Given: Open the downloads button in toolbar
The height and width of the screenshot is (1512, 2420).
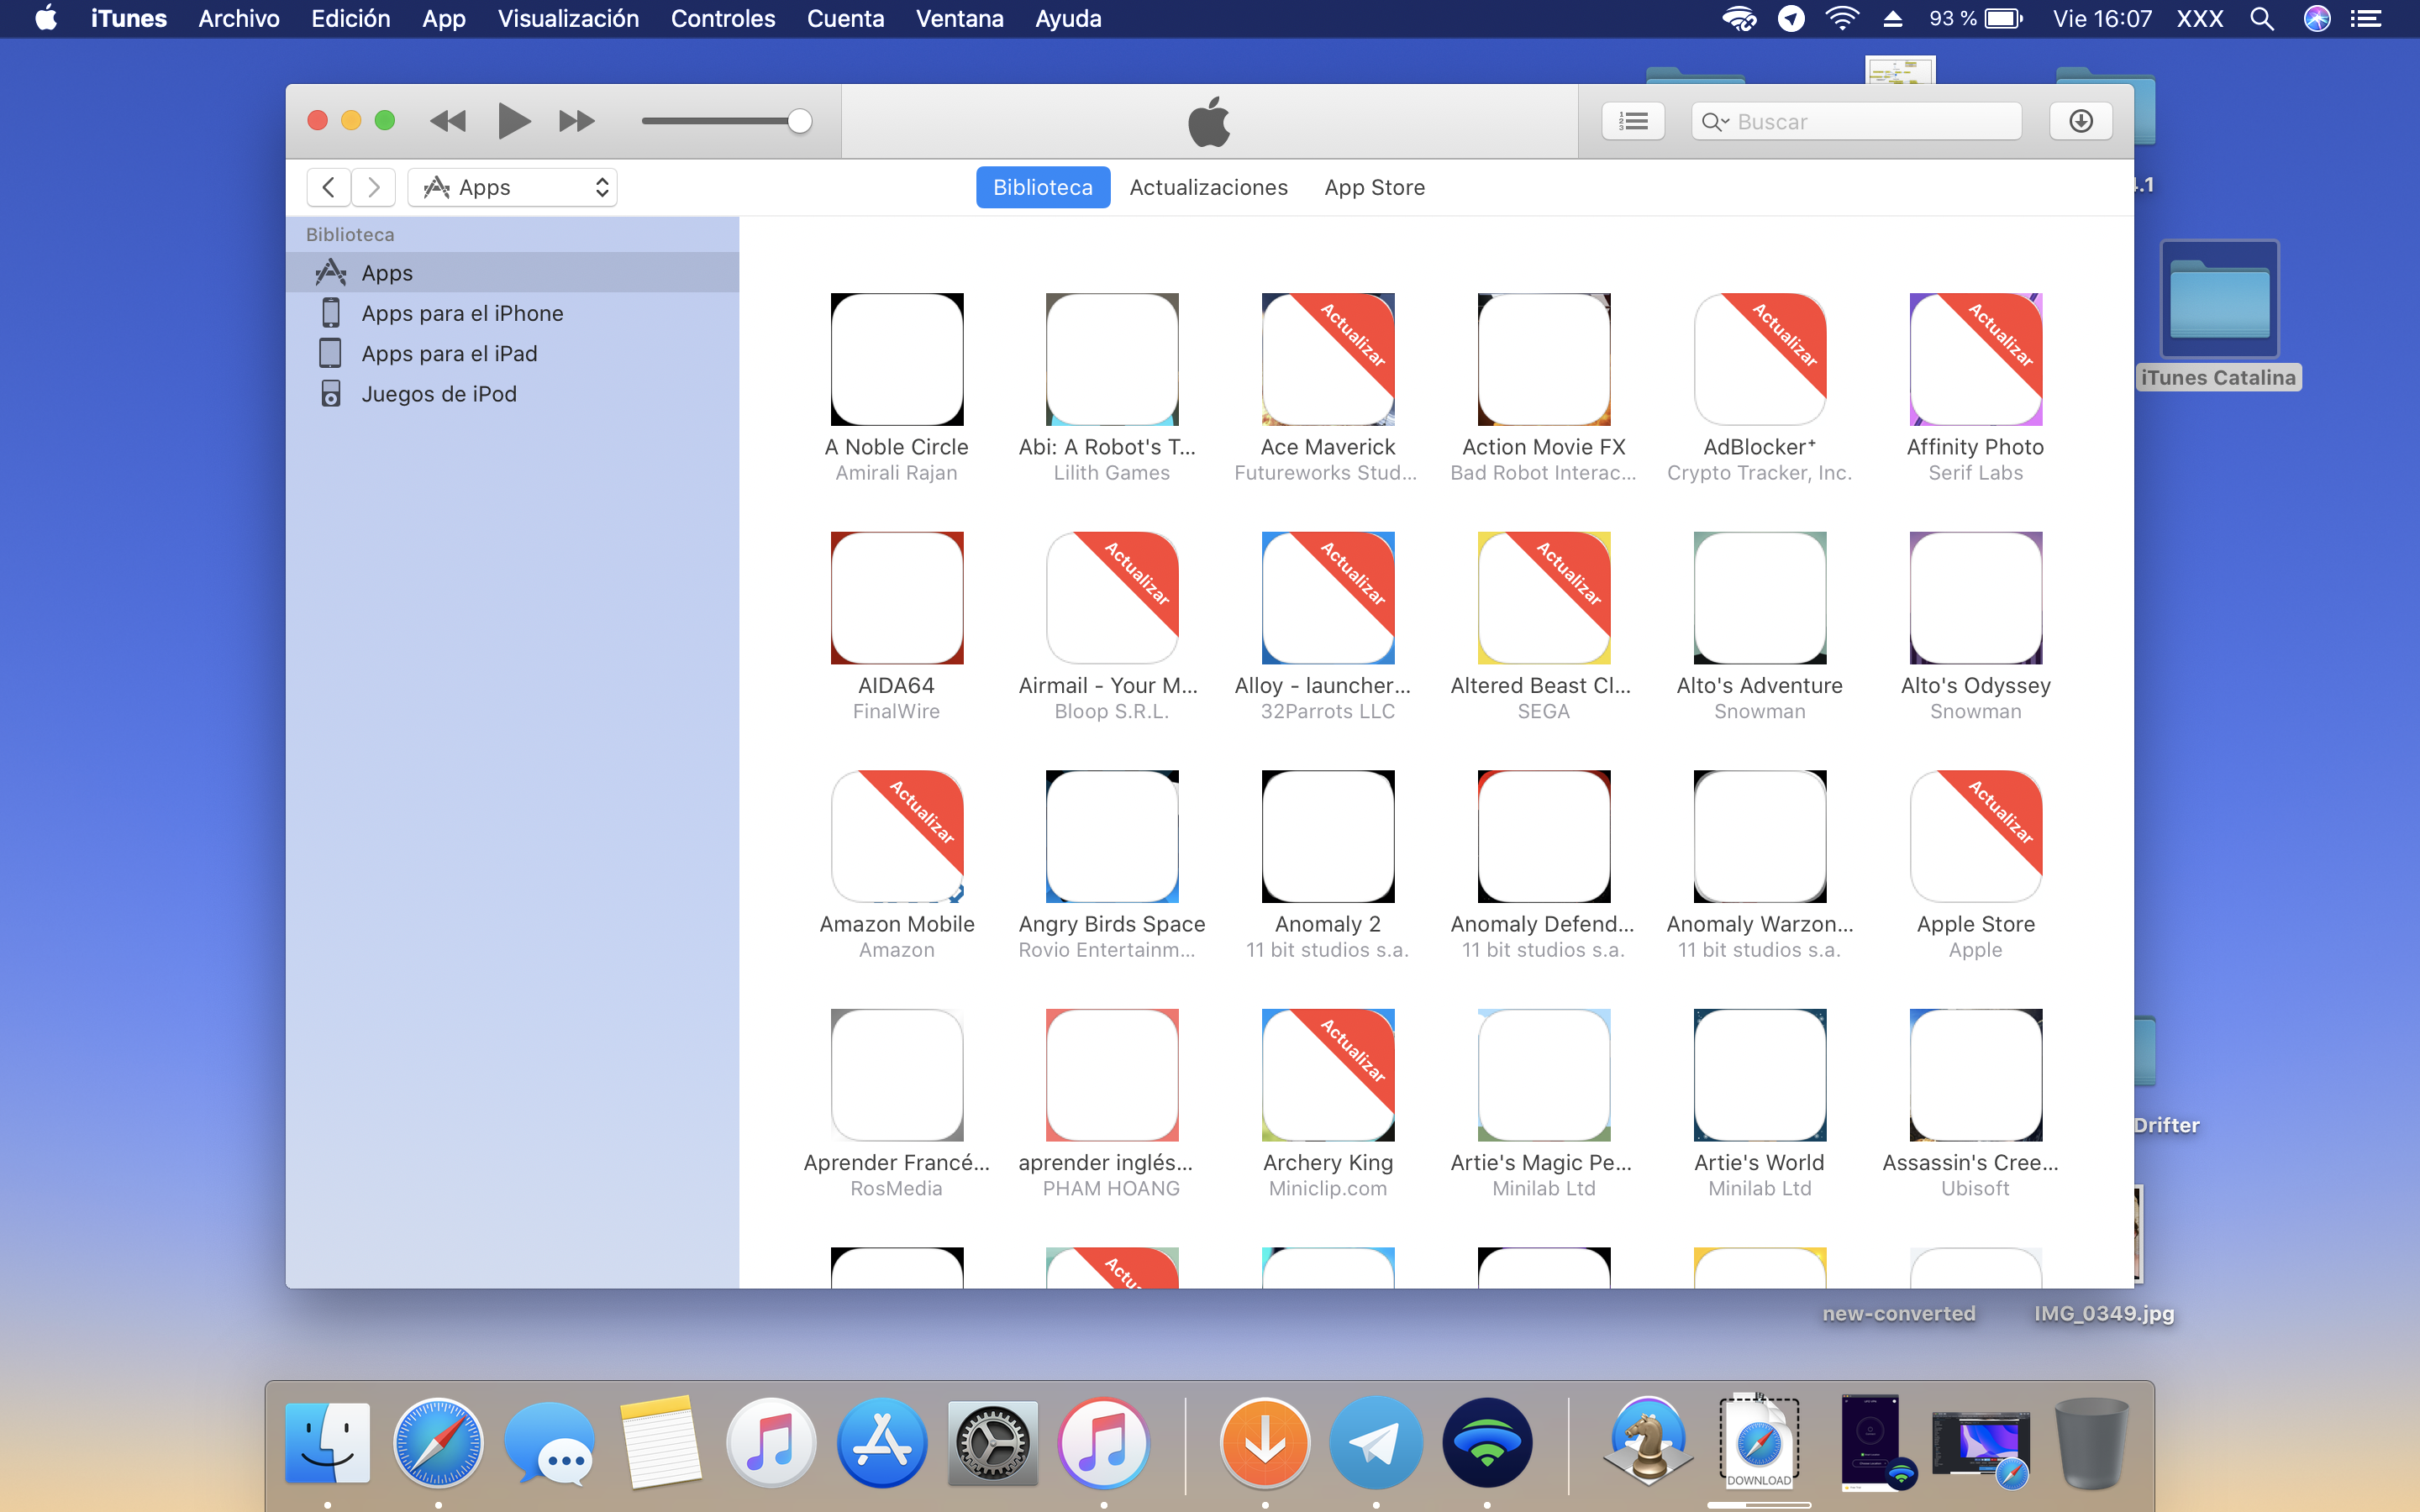Looking at the screenshot, I should 2080,121.
